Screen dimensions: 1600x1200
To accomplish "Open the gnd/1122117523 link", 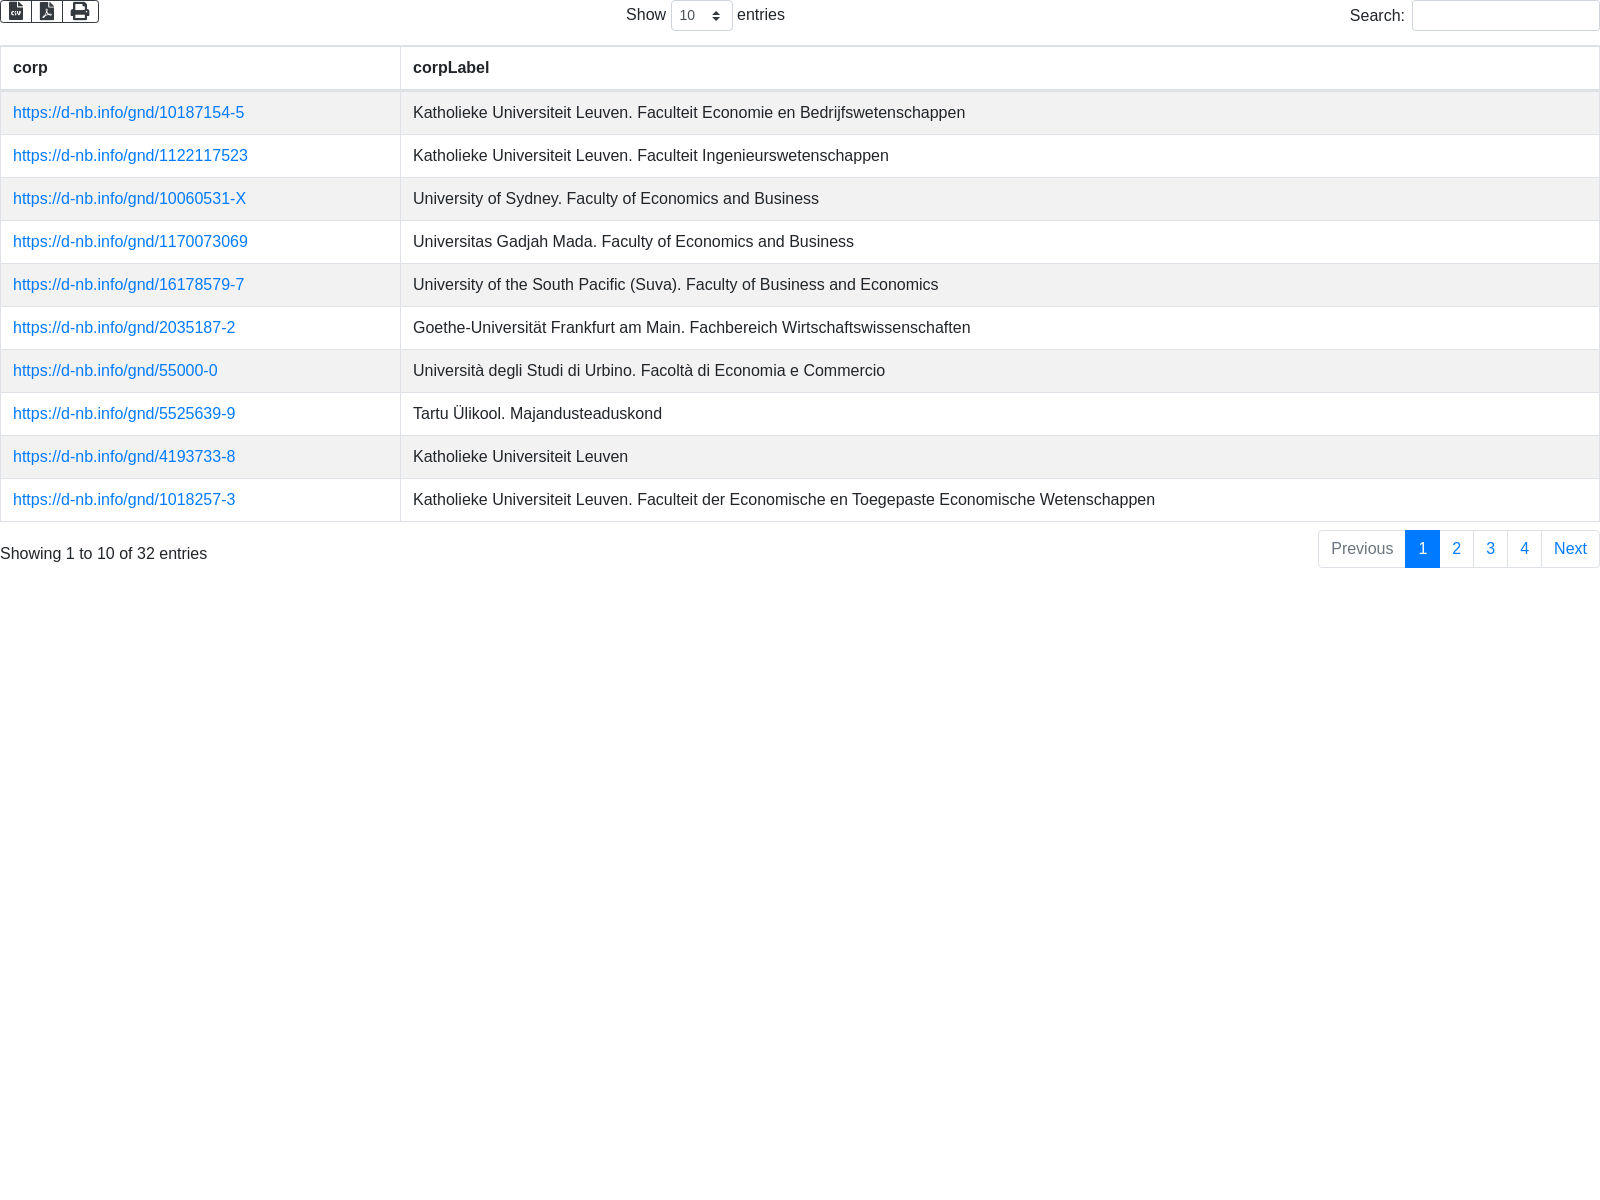I will pos(130,156).
